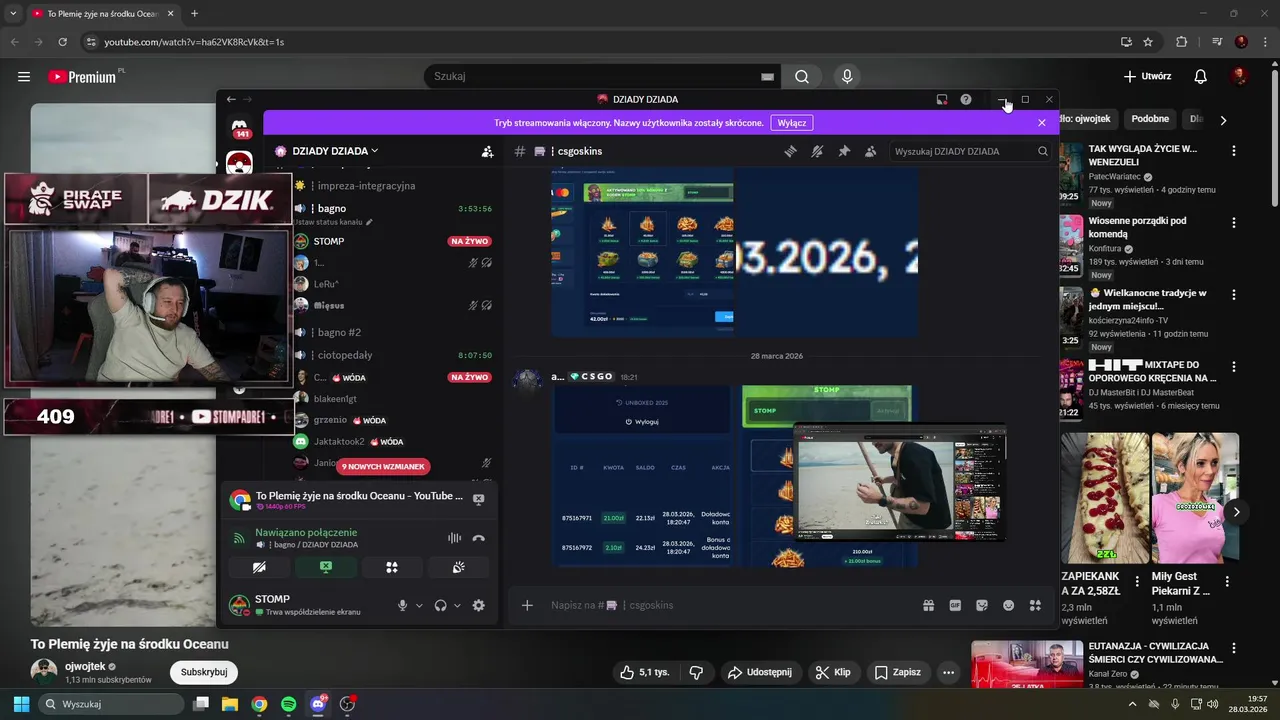
Task: Open Discord user settings gear
Action: click(x=478, y=605)
